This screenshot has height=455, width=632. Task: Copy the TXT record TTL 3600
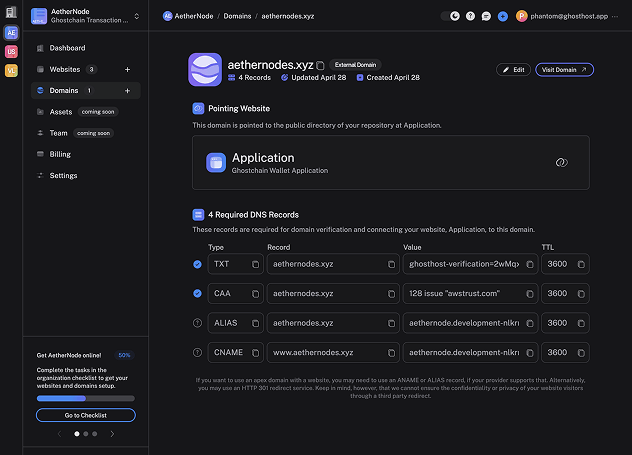581,264
